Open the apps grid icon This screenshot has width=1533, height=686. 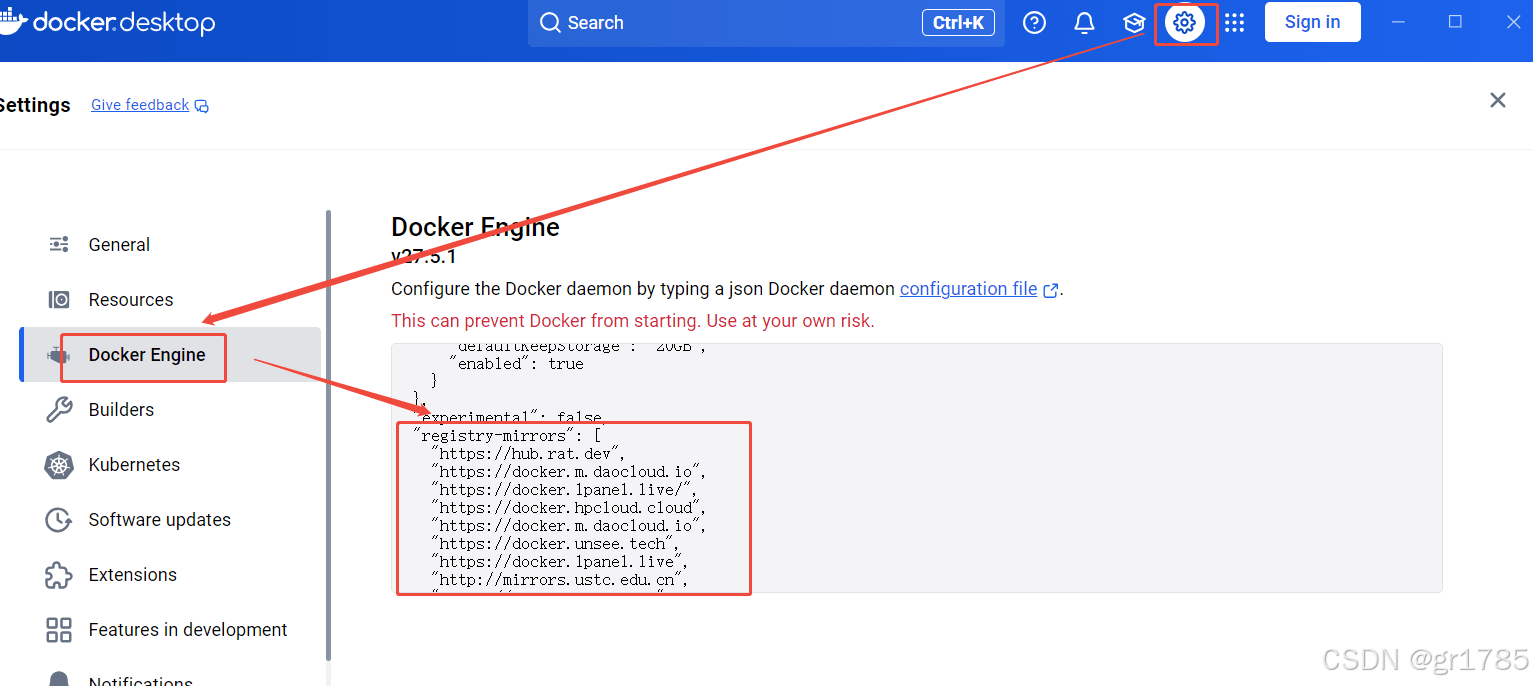point(1235,23)
